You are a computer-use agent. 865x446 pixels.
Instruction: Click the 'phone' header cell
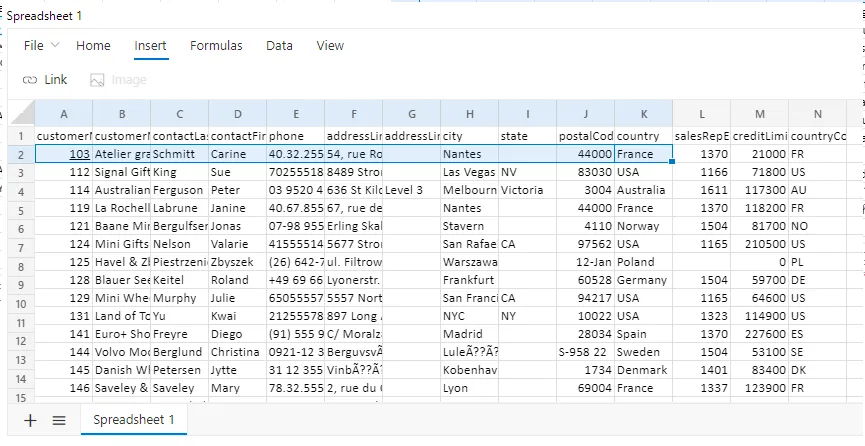pyautogui.click(x=296, y=136)
